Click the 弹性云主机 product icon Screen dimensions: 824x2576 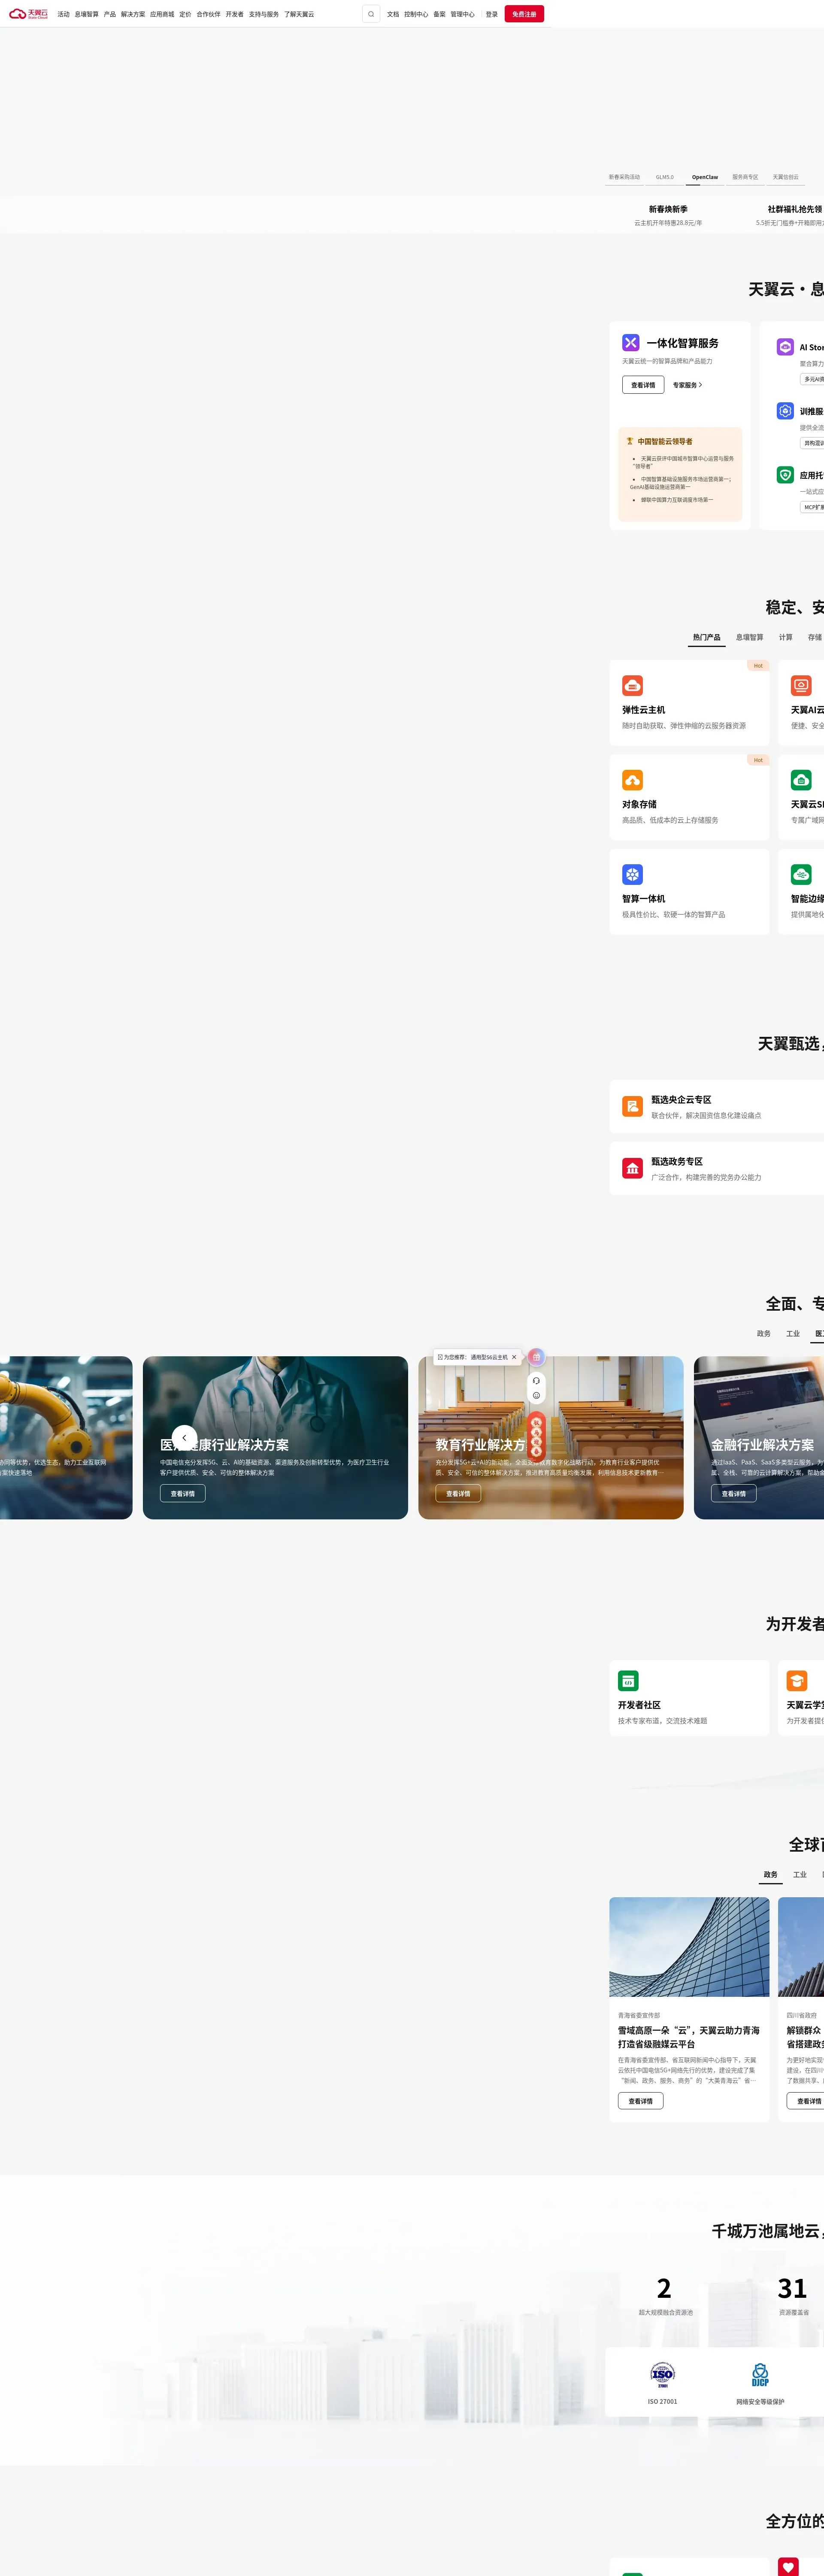(x=632, y=685)
